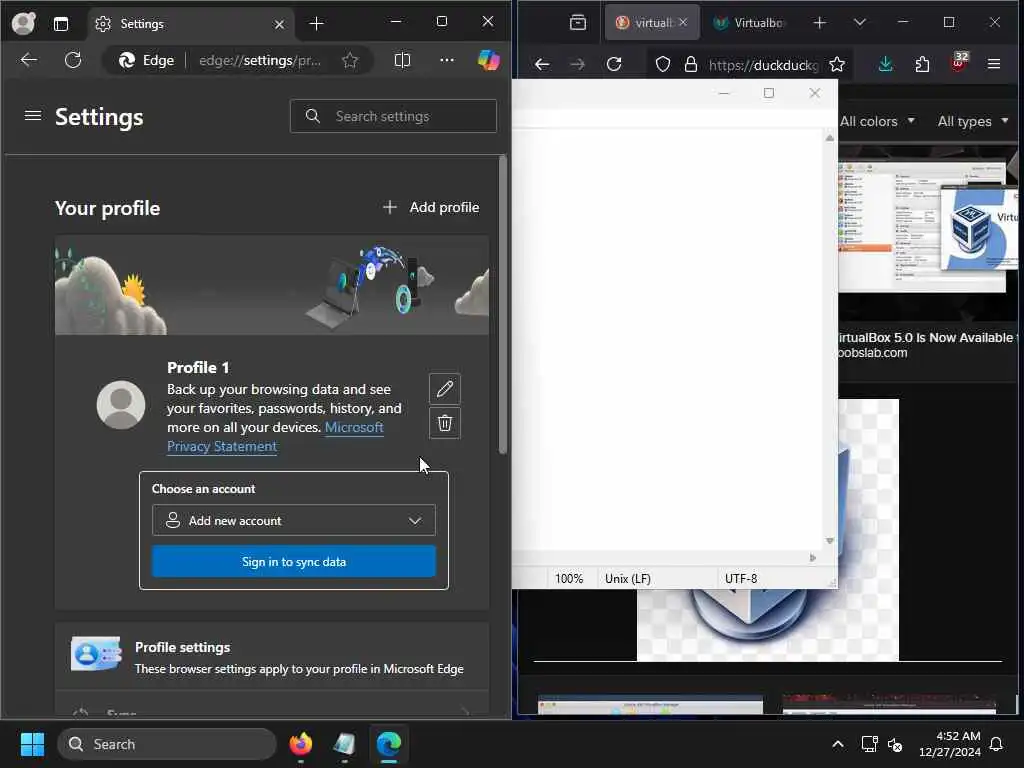Viewport: 1024px width, 768px height.
Task: Open Firefox from the taskbar
Action: [300, 744]
